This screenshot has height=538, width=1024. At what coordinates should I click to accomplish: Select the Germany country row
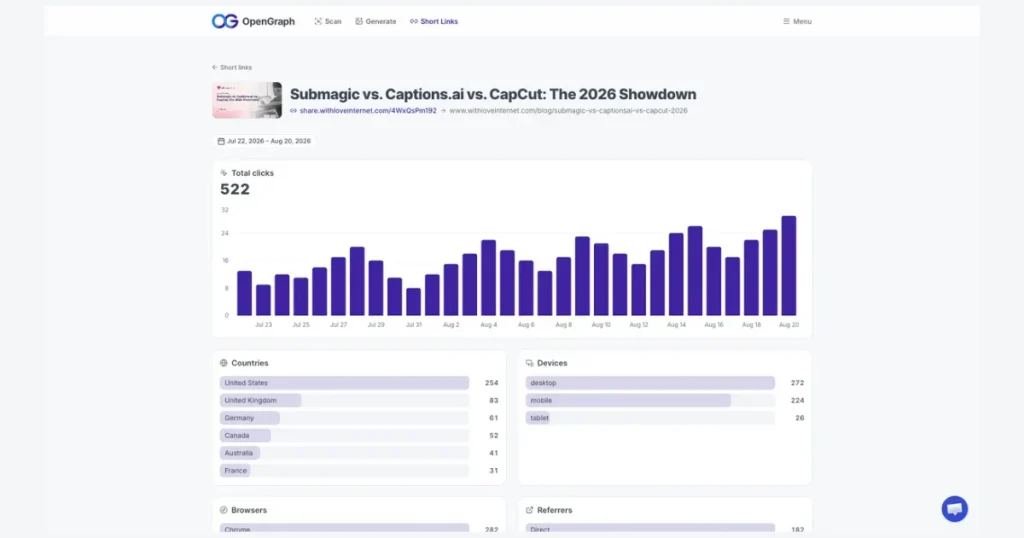point(359,418)
